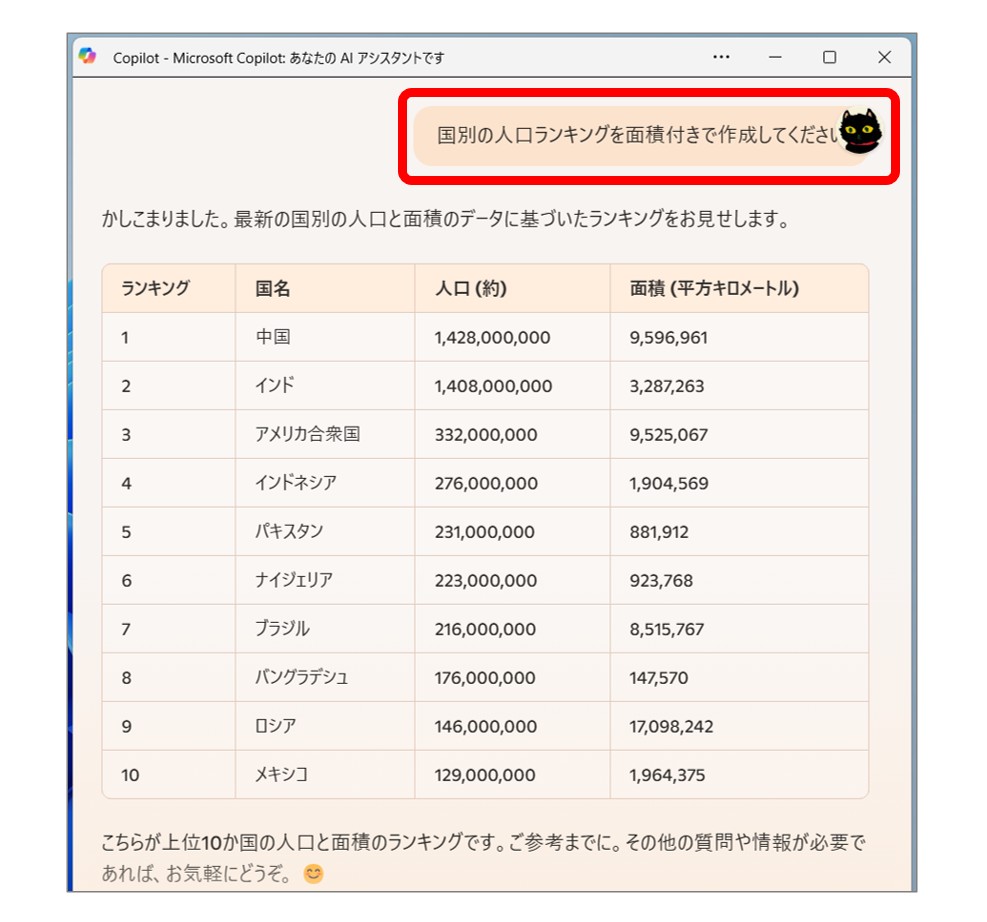Screen dimensions: 987x922
Task: Click the Copilot logo in the title bar
Action: tap(87, 57)
